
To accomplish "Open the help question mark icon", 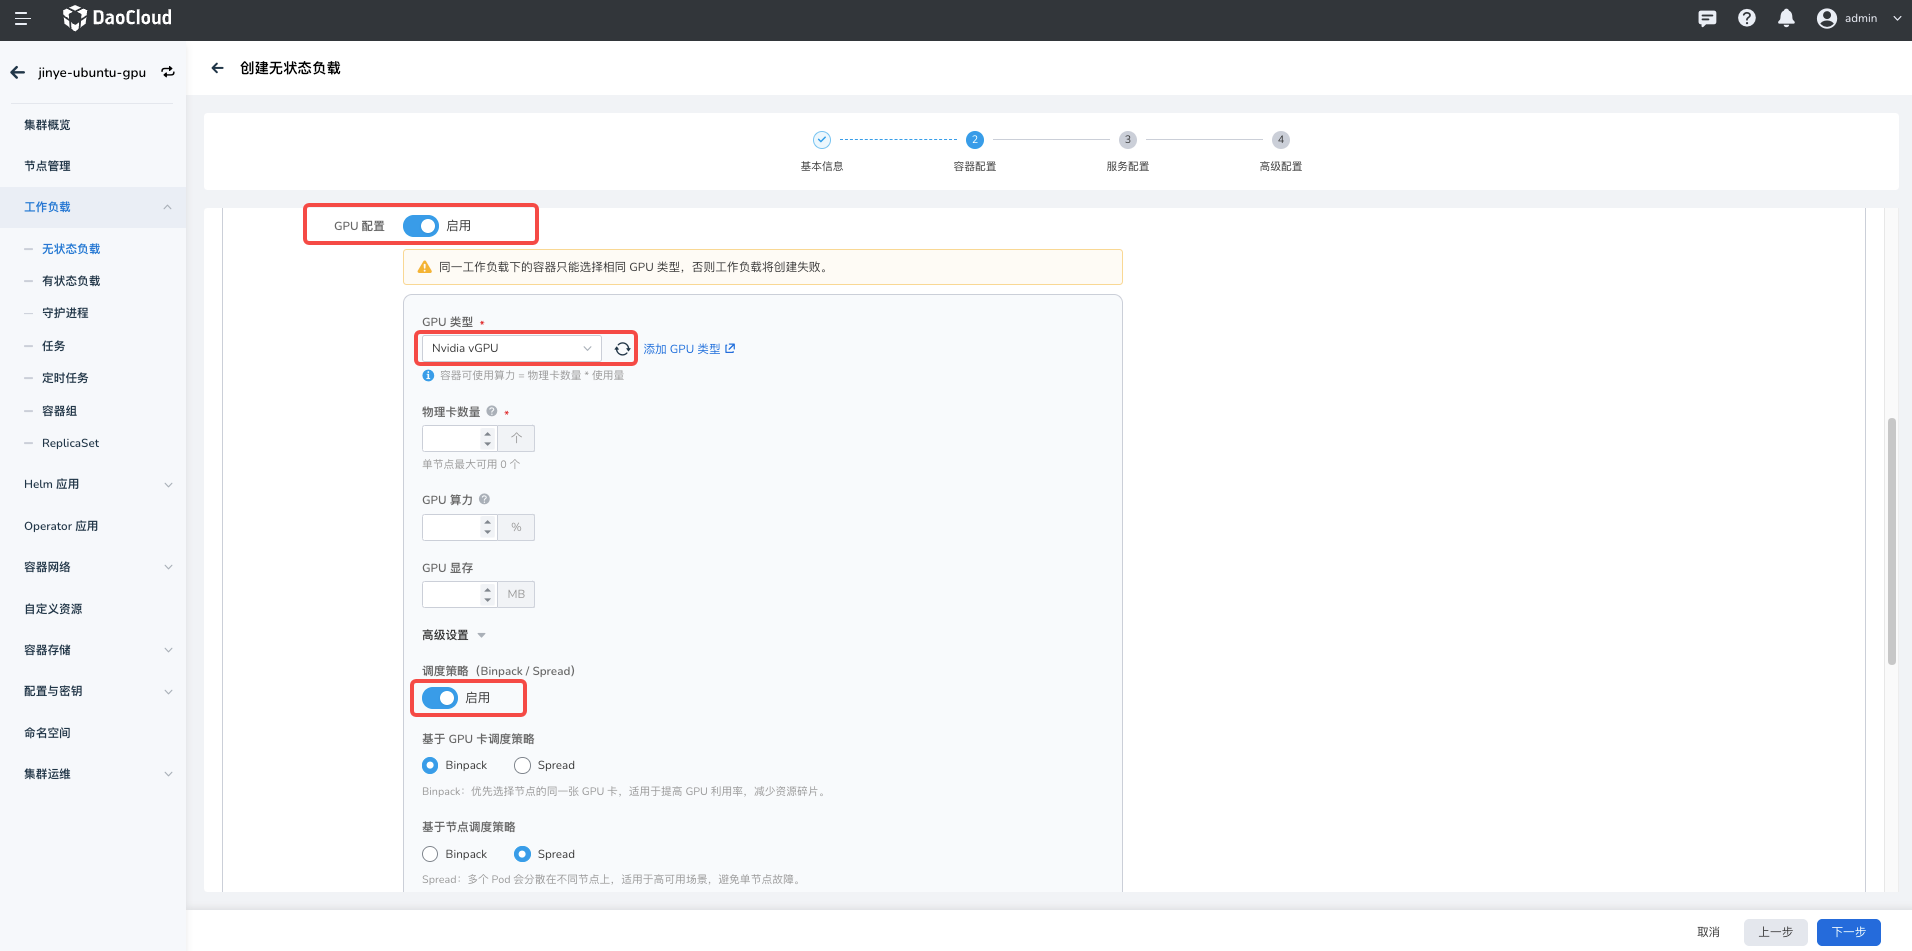I will (1747, 18).
